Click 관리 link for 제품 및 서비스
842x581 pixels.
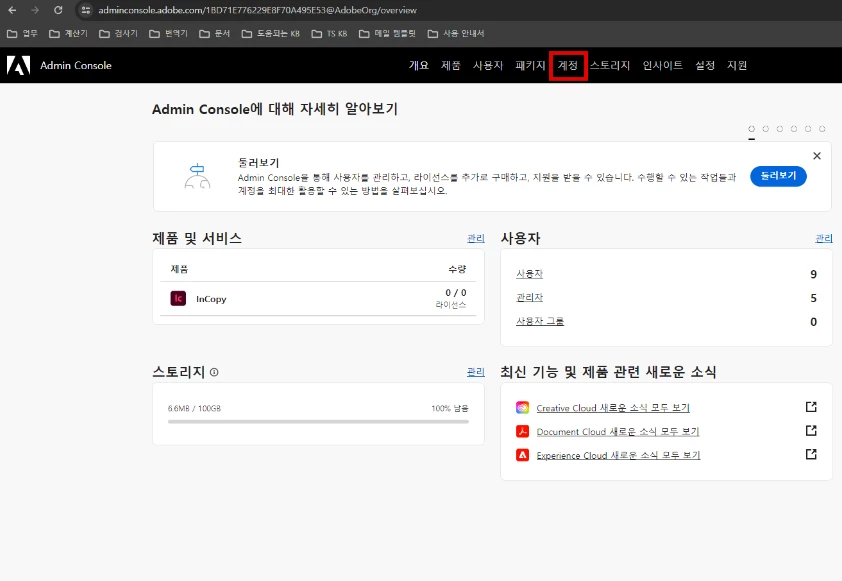coord(476,238)
